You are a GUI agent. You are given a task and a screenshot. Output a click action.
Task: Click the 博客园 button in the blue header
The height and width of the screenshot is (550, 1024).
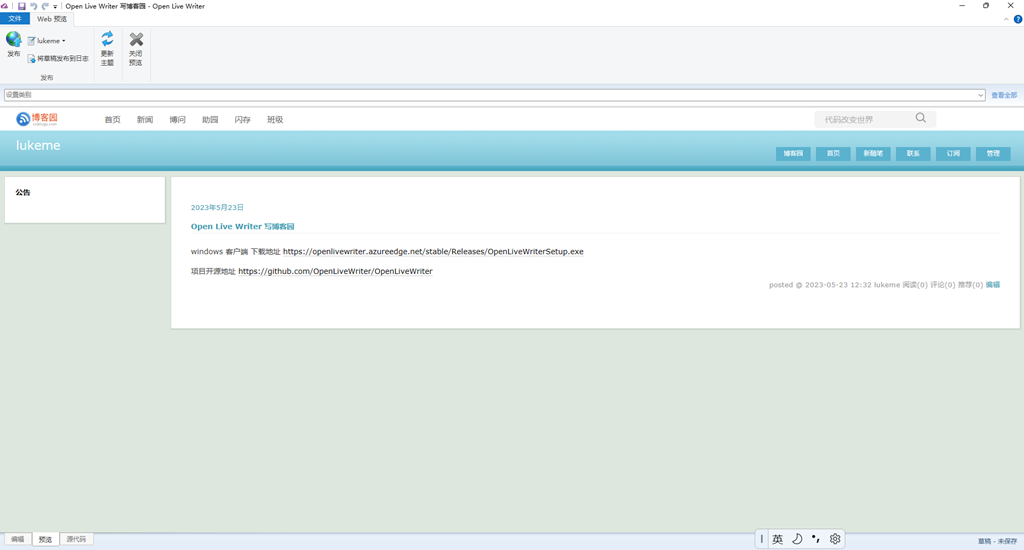[x=793, y=154]
